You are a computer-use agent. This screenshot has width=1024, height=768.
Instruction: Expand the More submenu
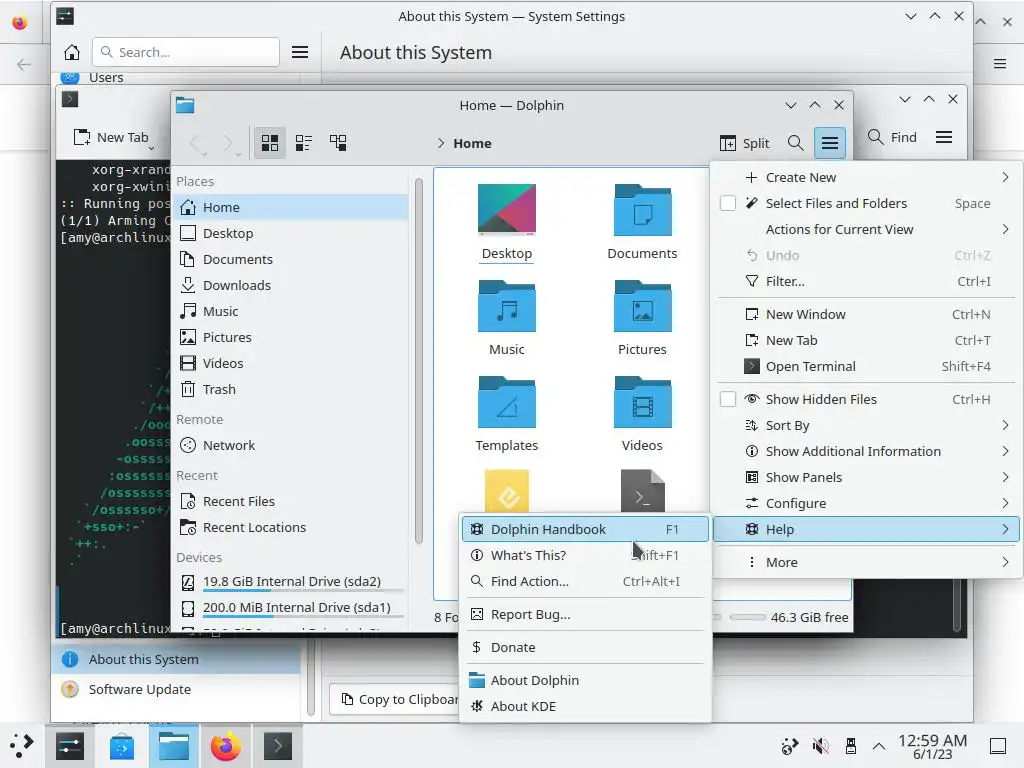866,562
